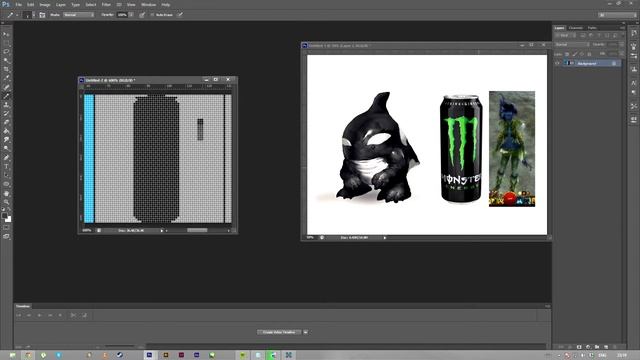
Task: Click the Timeline panel tab
Action: click(23, 306)
